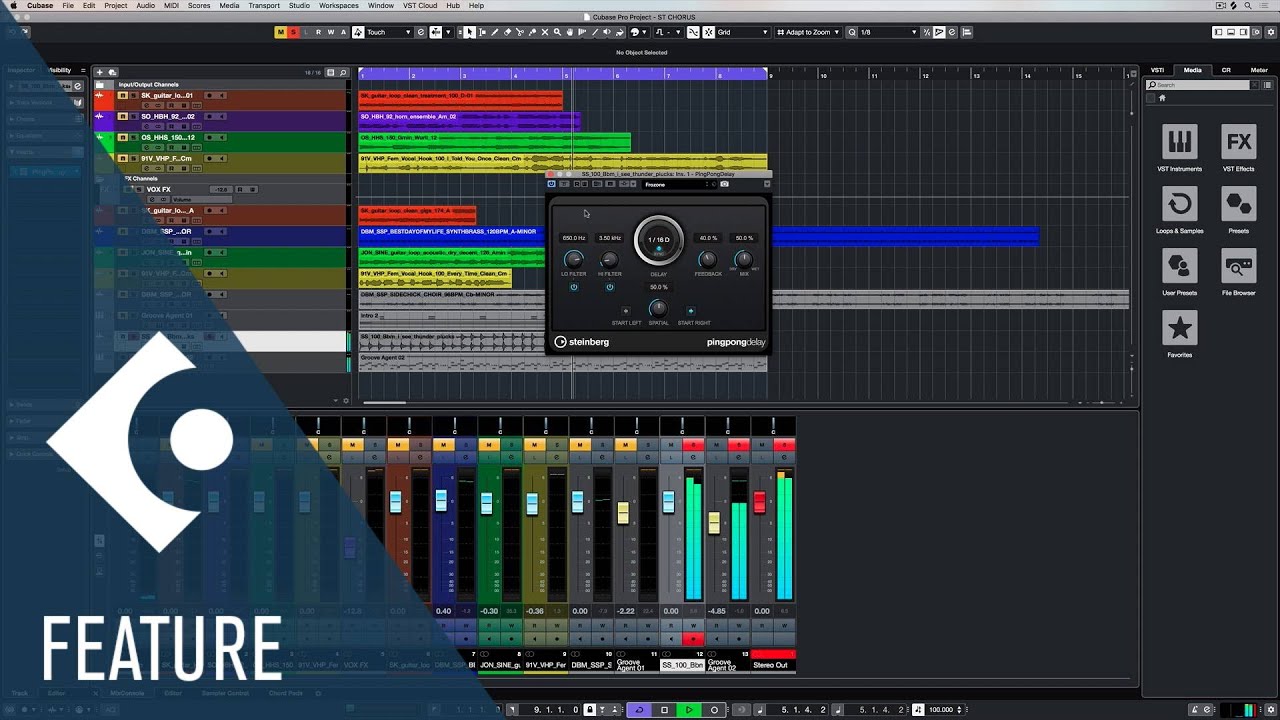Switch to the VSTi tab

pos(1157,70)
